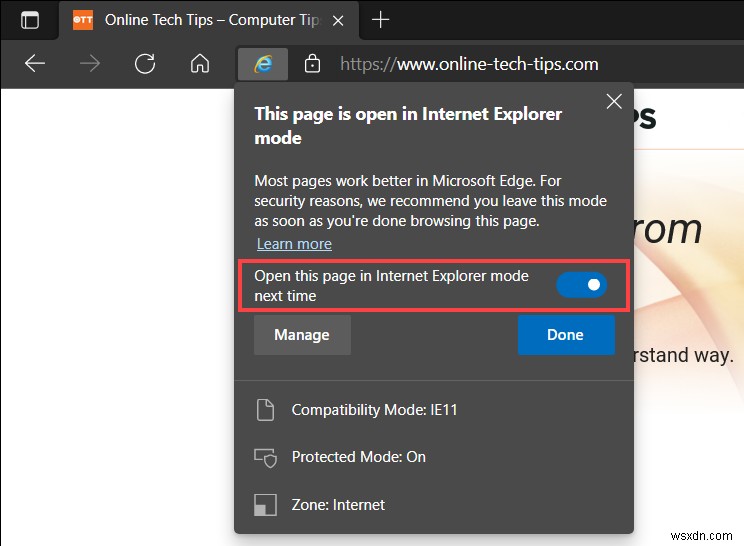The image size is (744, 546).
Task: Go to the home page icon
Action: (x=200, y=64)
